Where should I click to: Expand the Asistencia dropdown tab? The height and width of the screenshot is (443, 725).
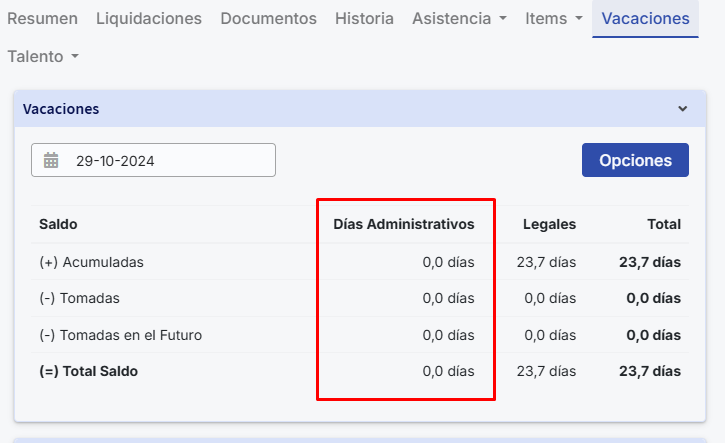pos(459,19)
